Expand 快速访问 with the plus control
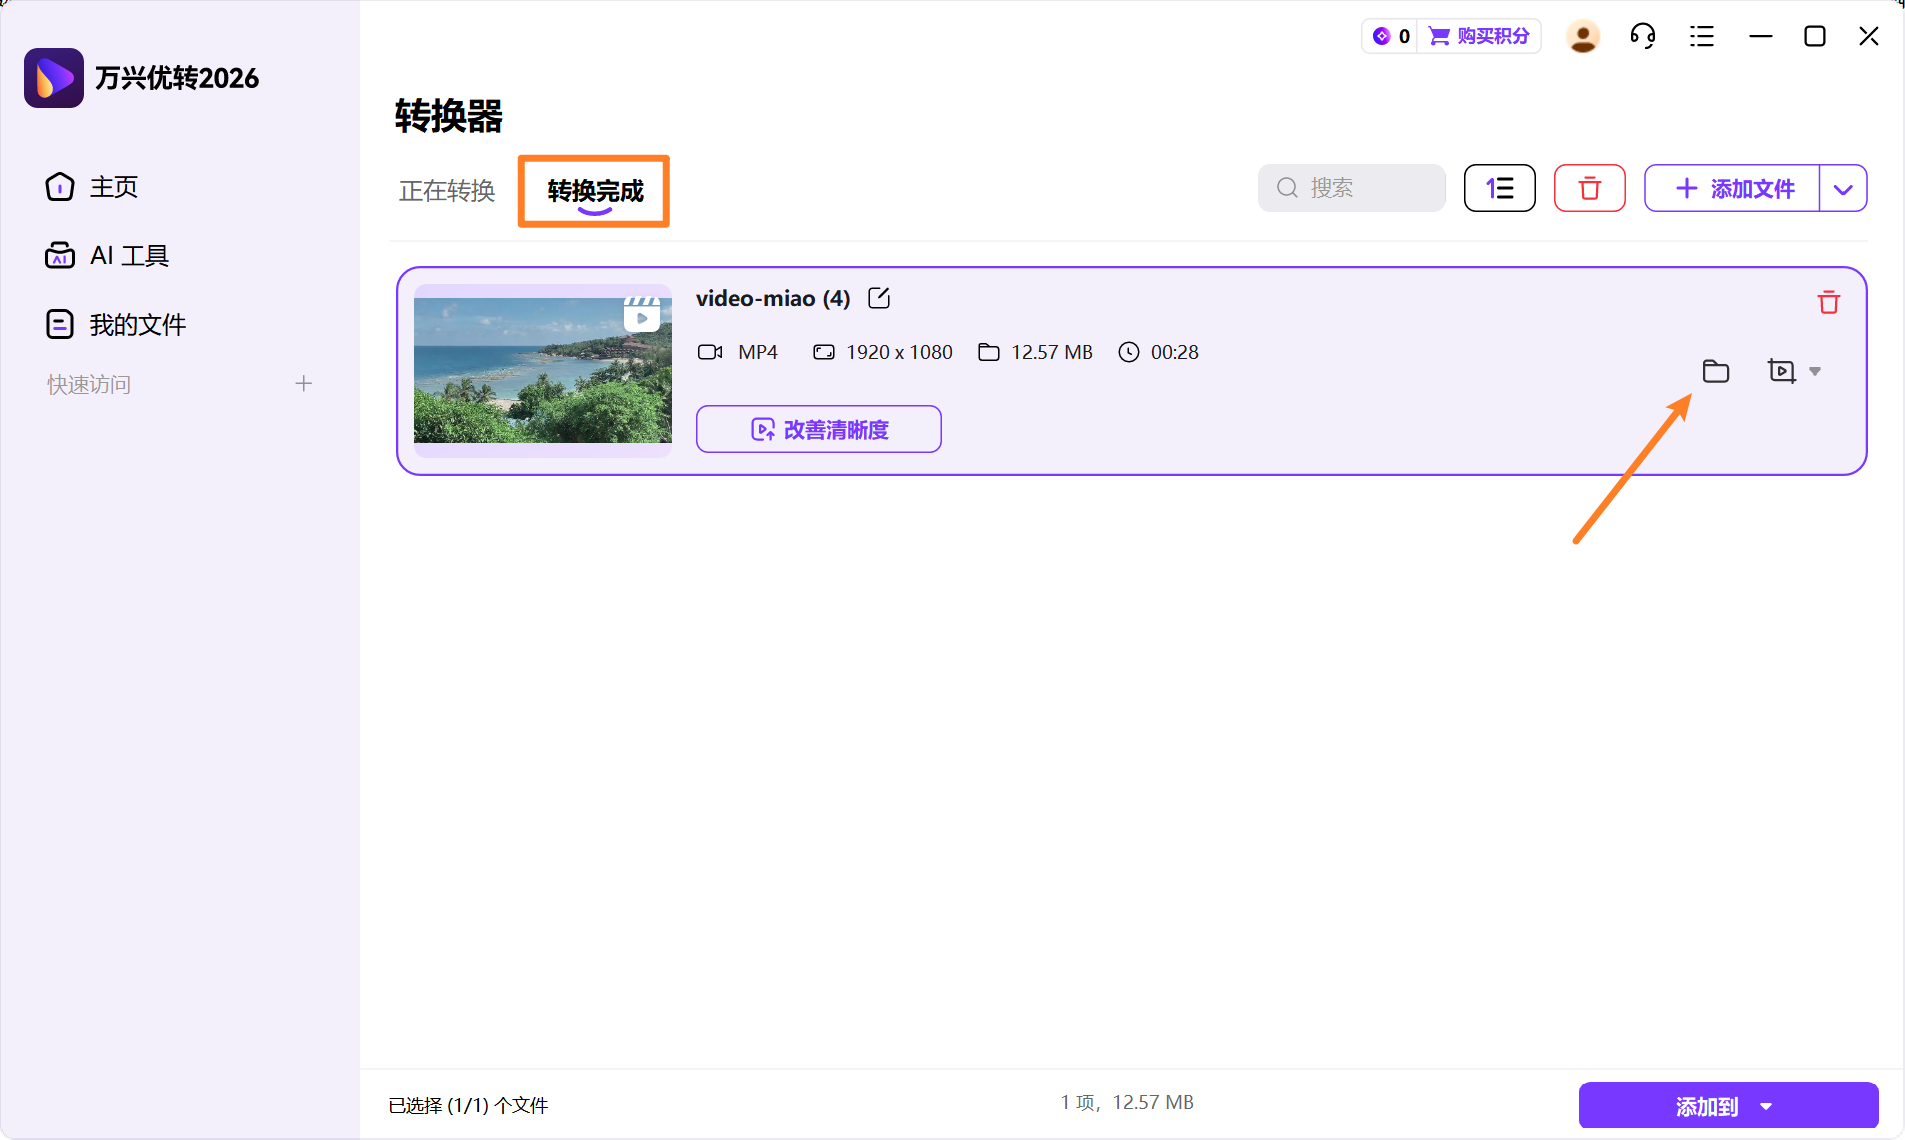The height and width of the screenshot is (1140, 1905). point(303,383)
